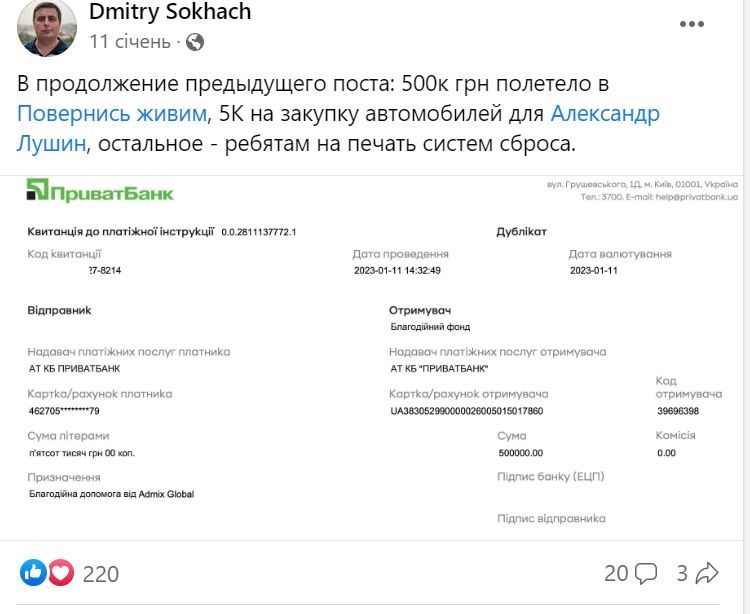Click the share arrow icon
The image size is (750, 614).
point(707,573)
